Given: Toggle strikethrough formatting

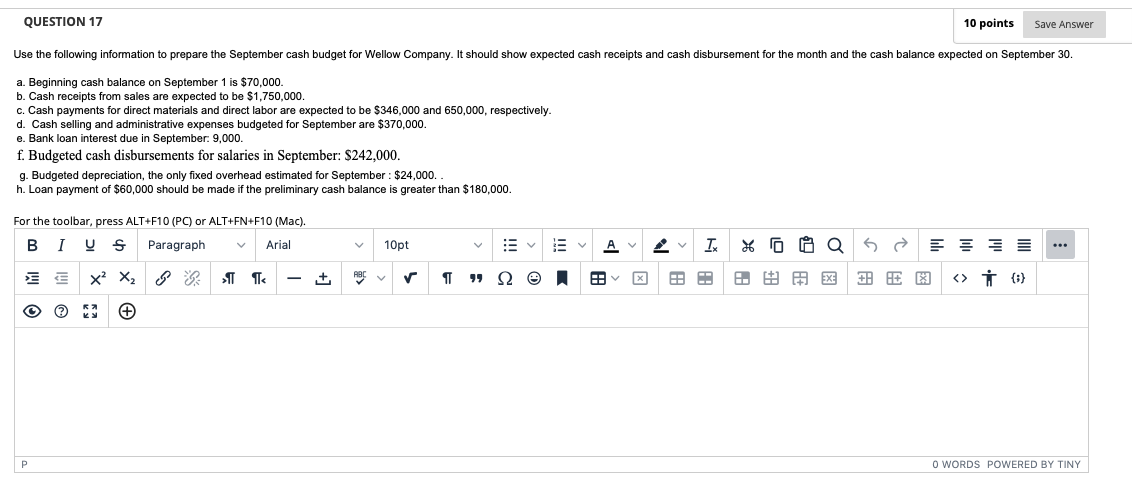Looking at the screenshot, I should point(120,246).
